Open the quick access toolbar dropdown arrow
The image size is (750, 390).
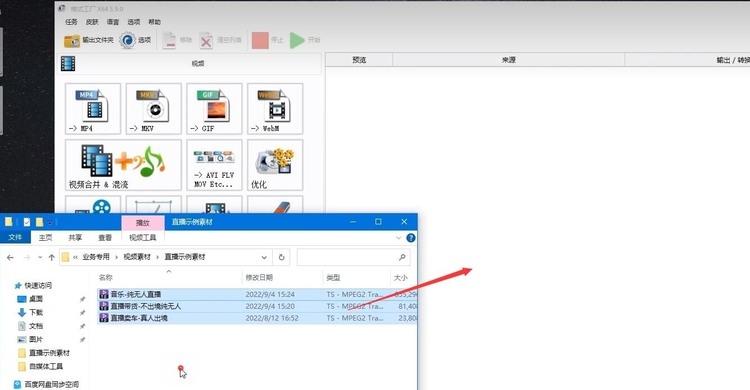click(x=50, y=223)
